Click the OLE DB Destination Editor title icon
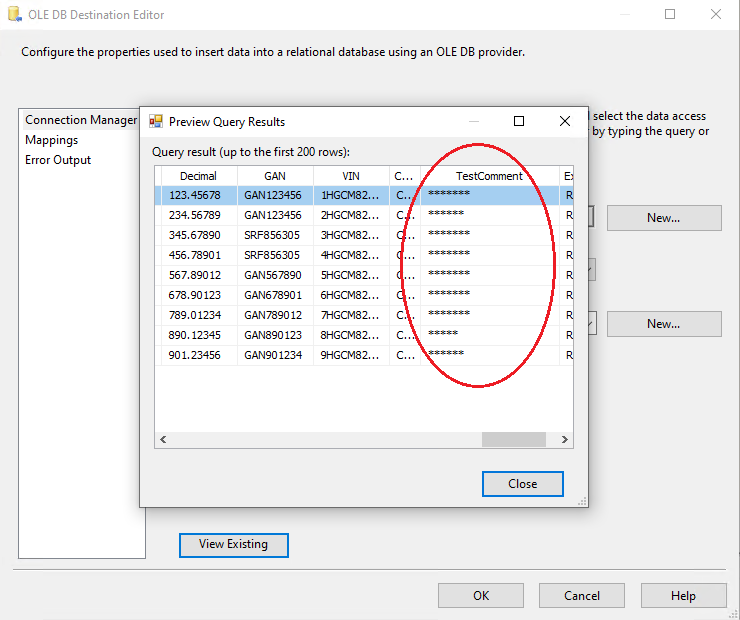Viewport: 740px width, 620px height. coord(12,15)
